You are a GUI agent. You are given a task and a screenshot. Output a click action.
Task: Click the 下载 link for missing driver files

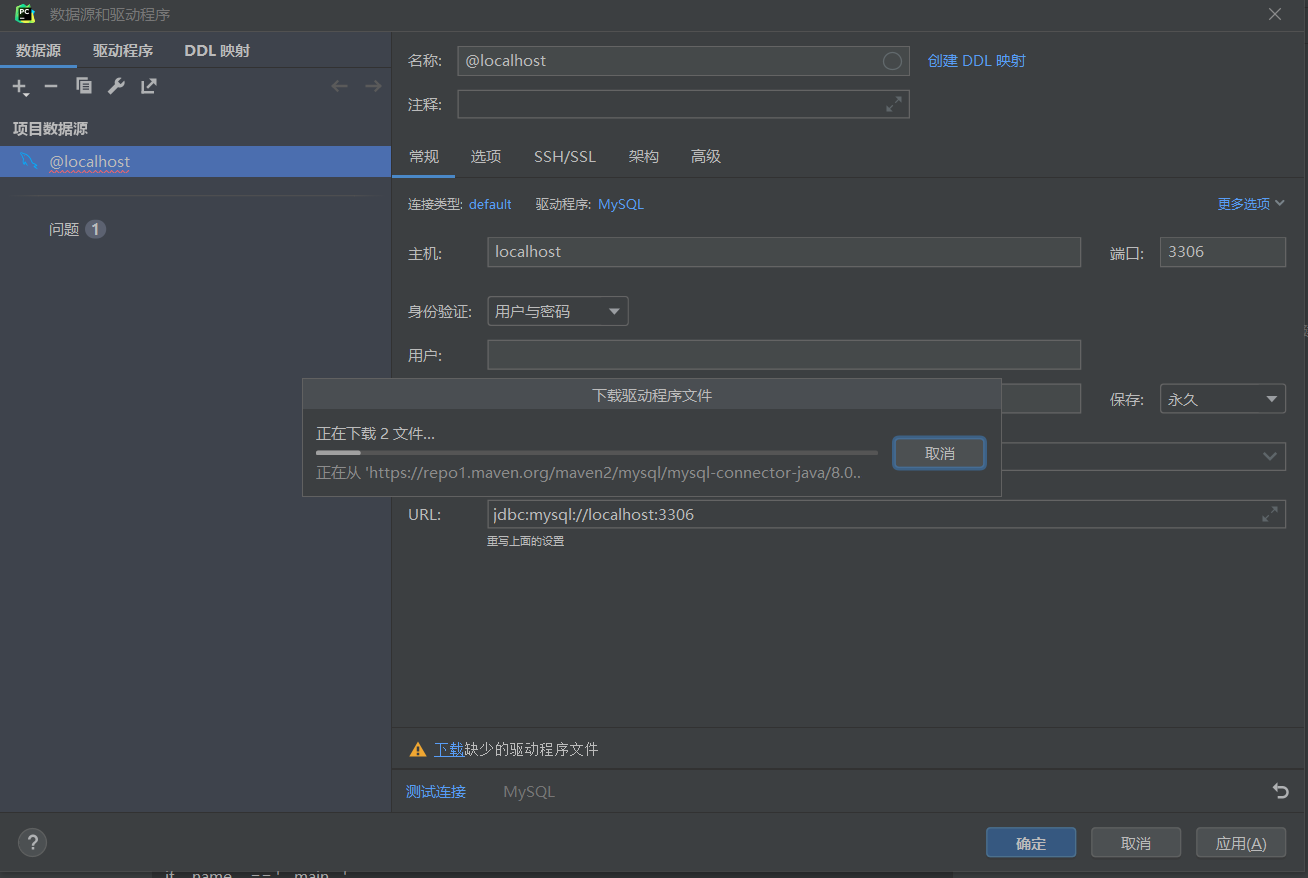[449, 749]
